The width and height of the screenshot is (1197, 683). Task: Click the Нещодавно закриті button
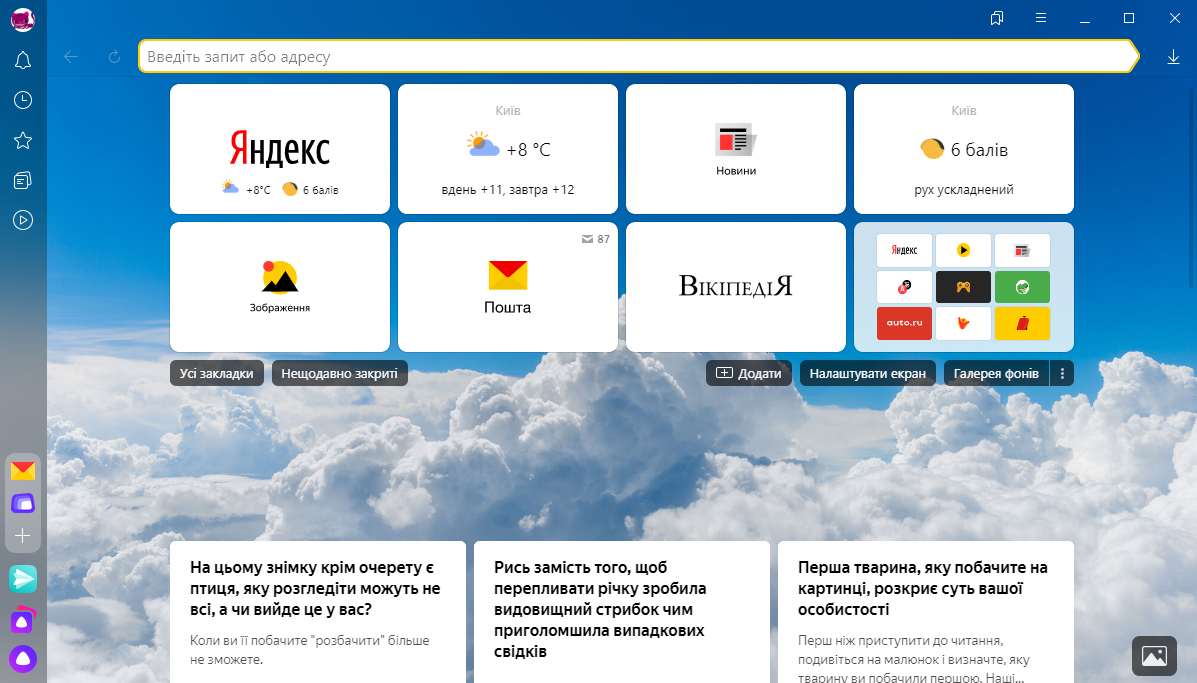pyautogui.click(x=340, y=373)
